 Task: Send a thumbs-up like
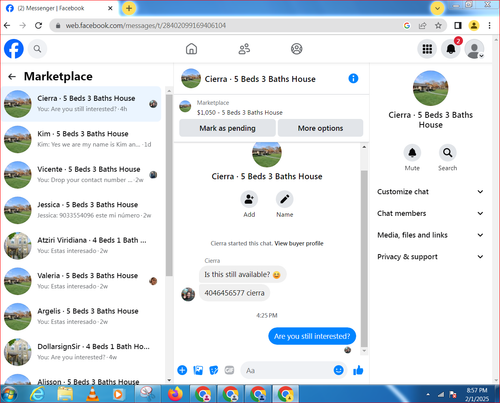coord(358,370)
